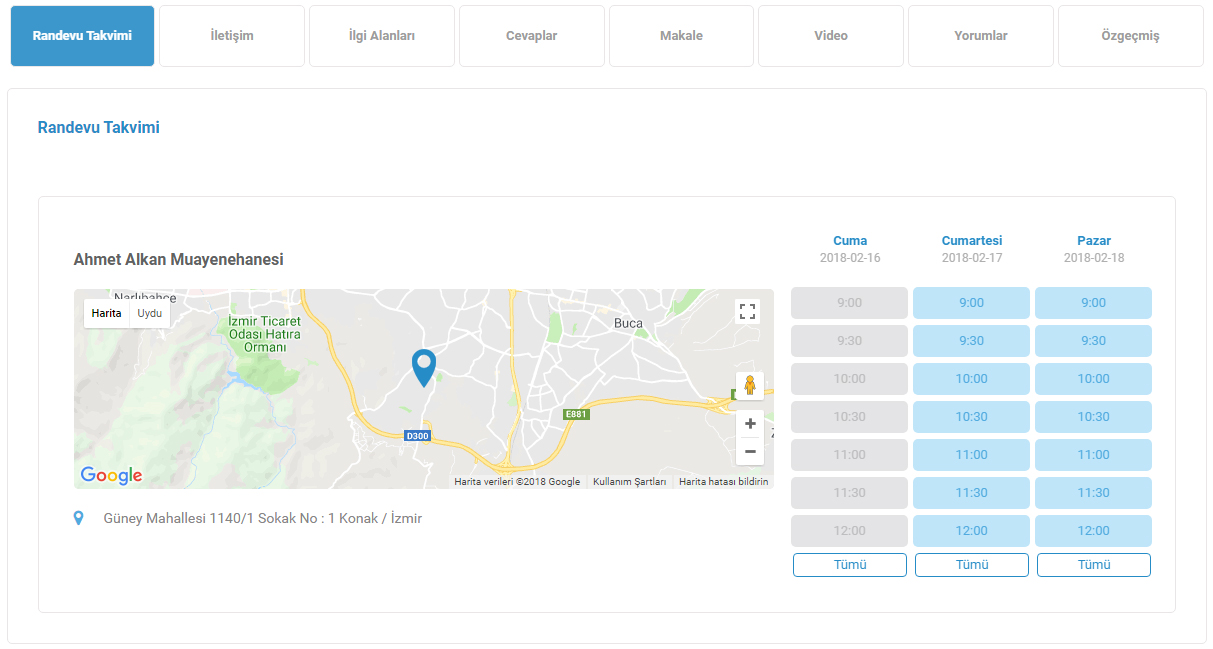Expand Pazar slots with Tümü button

tap(1093, 565)
